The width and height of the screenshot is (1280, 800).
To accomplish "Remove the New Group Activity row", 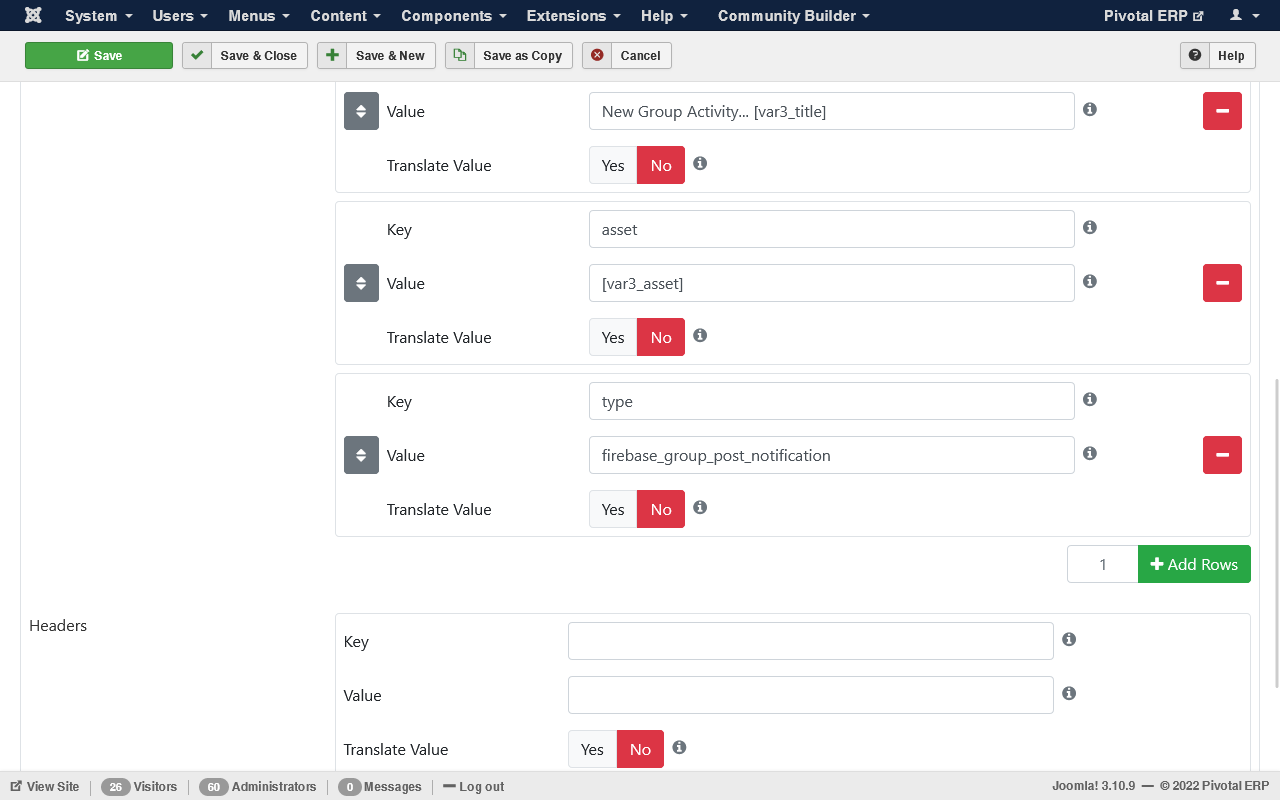I will click(x=1222, y=111).
